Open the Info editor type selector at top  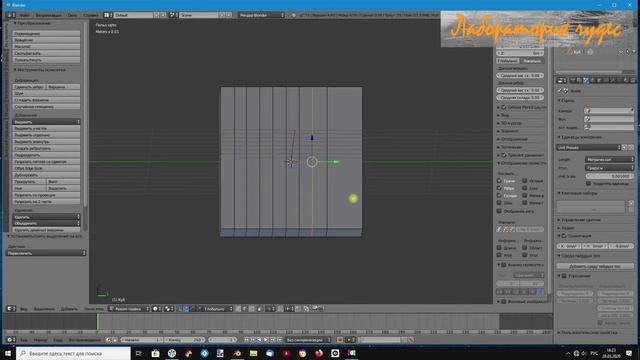pyautogui.click(x=11, y=15)
